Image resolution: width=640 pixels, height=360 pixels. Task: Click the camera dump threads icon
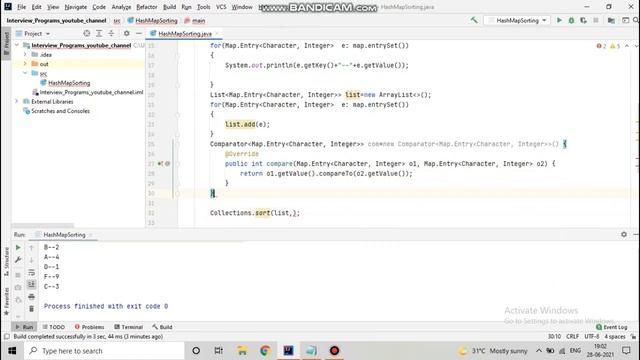(x=18, y=288)
